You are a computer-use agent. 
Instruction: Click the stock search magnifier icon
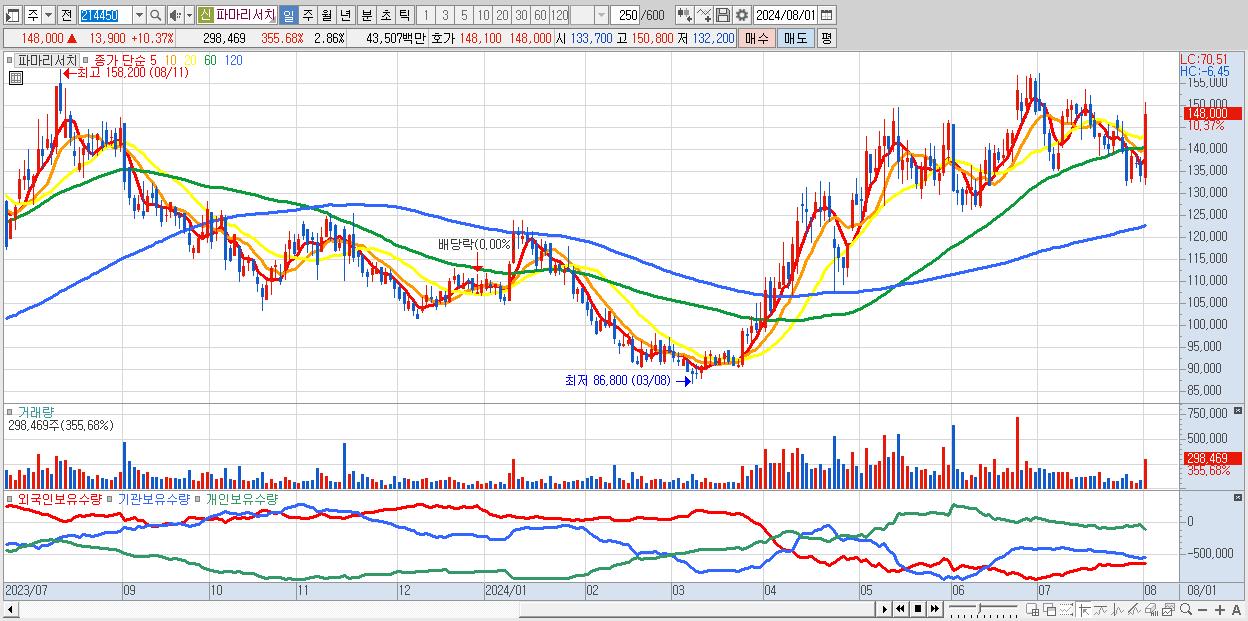pyautogui.click(x=156, y=16)
